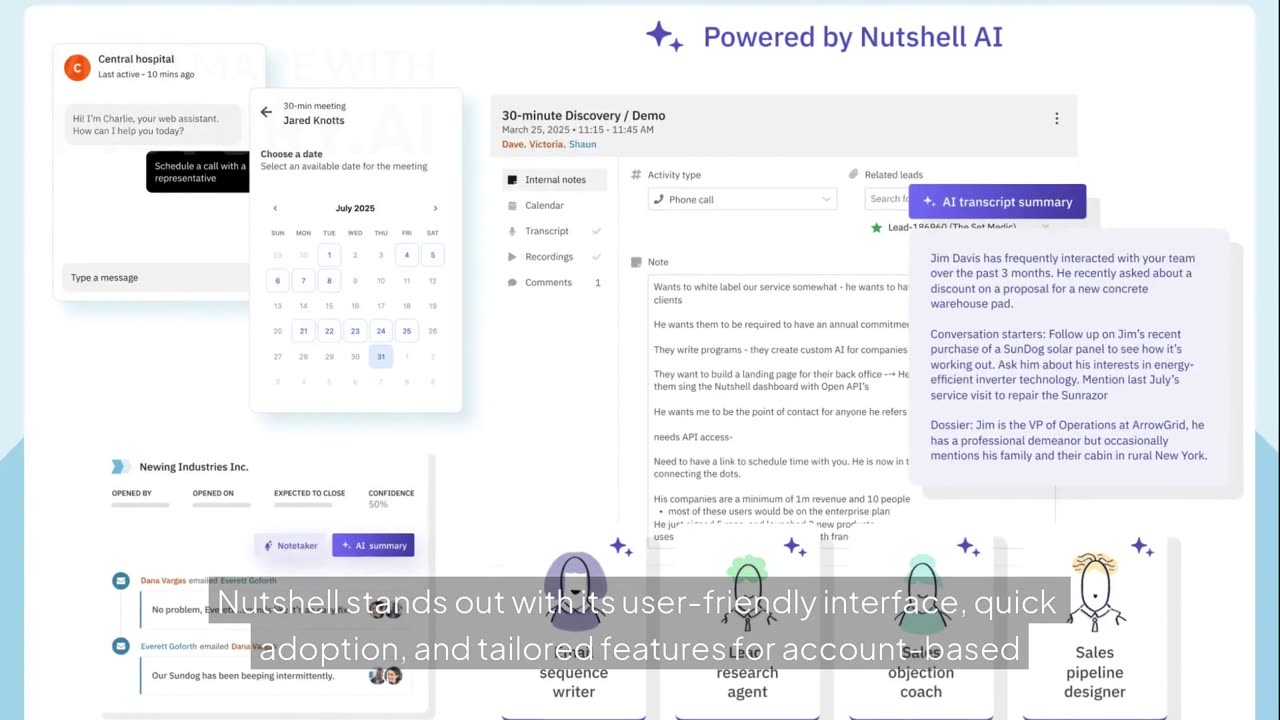
Task: Click the Newing Industries arrow logo
Action: 120,466
